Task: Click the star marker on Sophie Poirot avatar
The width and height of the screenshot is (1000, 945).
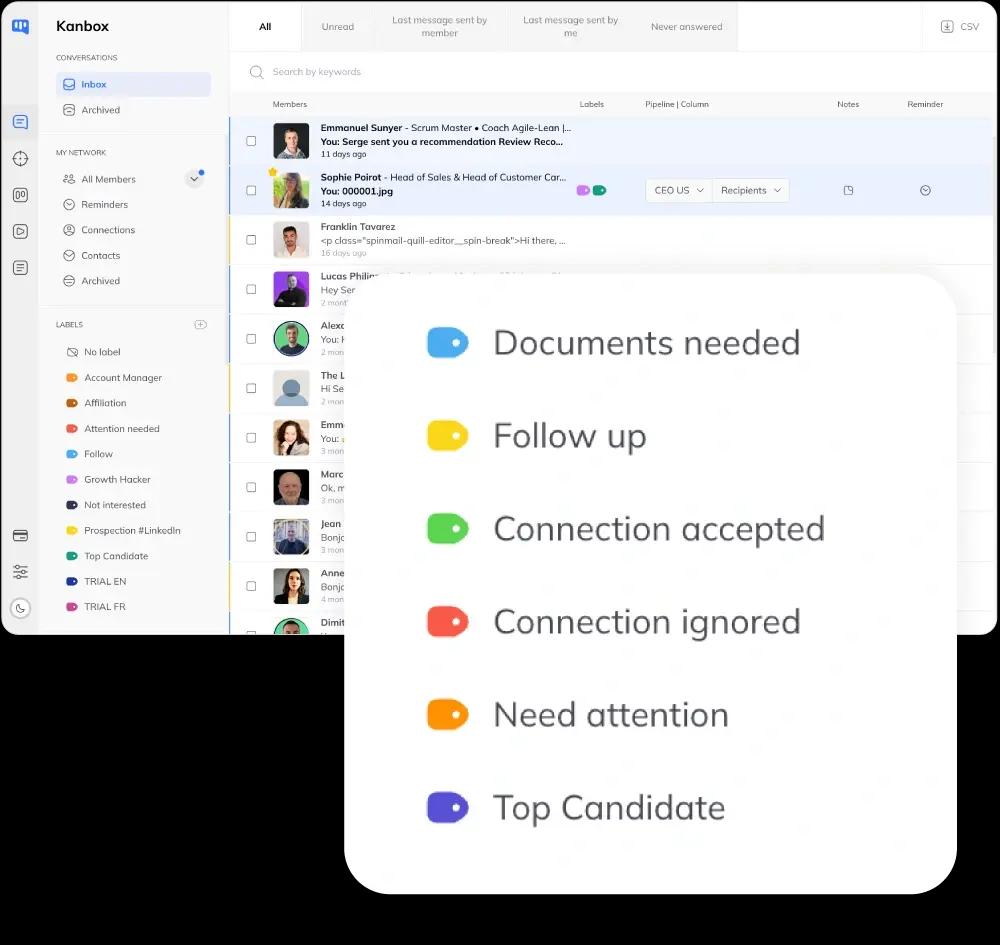Action: [273, 172]
